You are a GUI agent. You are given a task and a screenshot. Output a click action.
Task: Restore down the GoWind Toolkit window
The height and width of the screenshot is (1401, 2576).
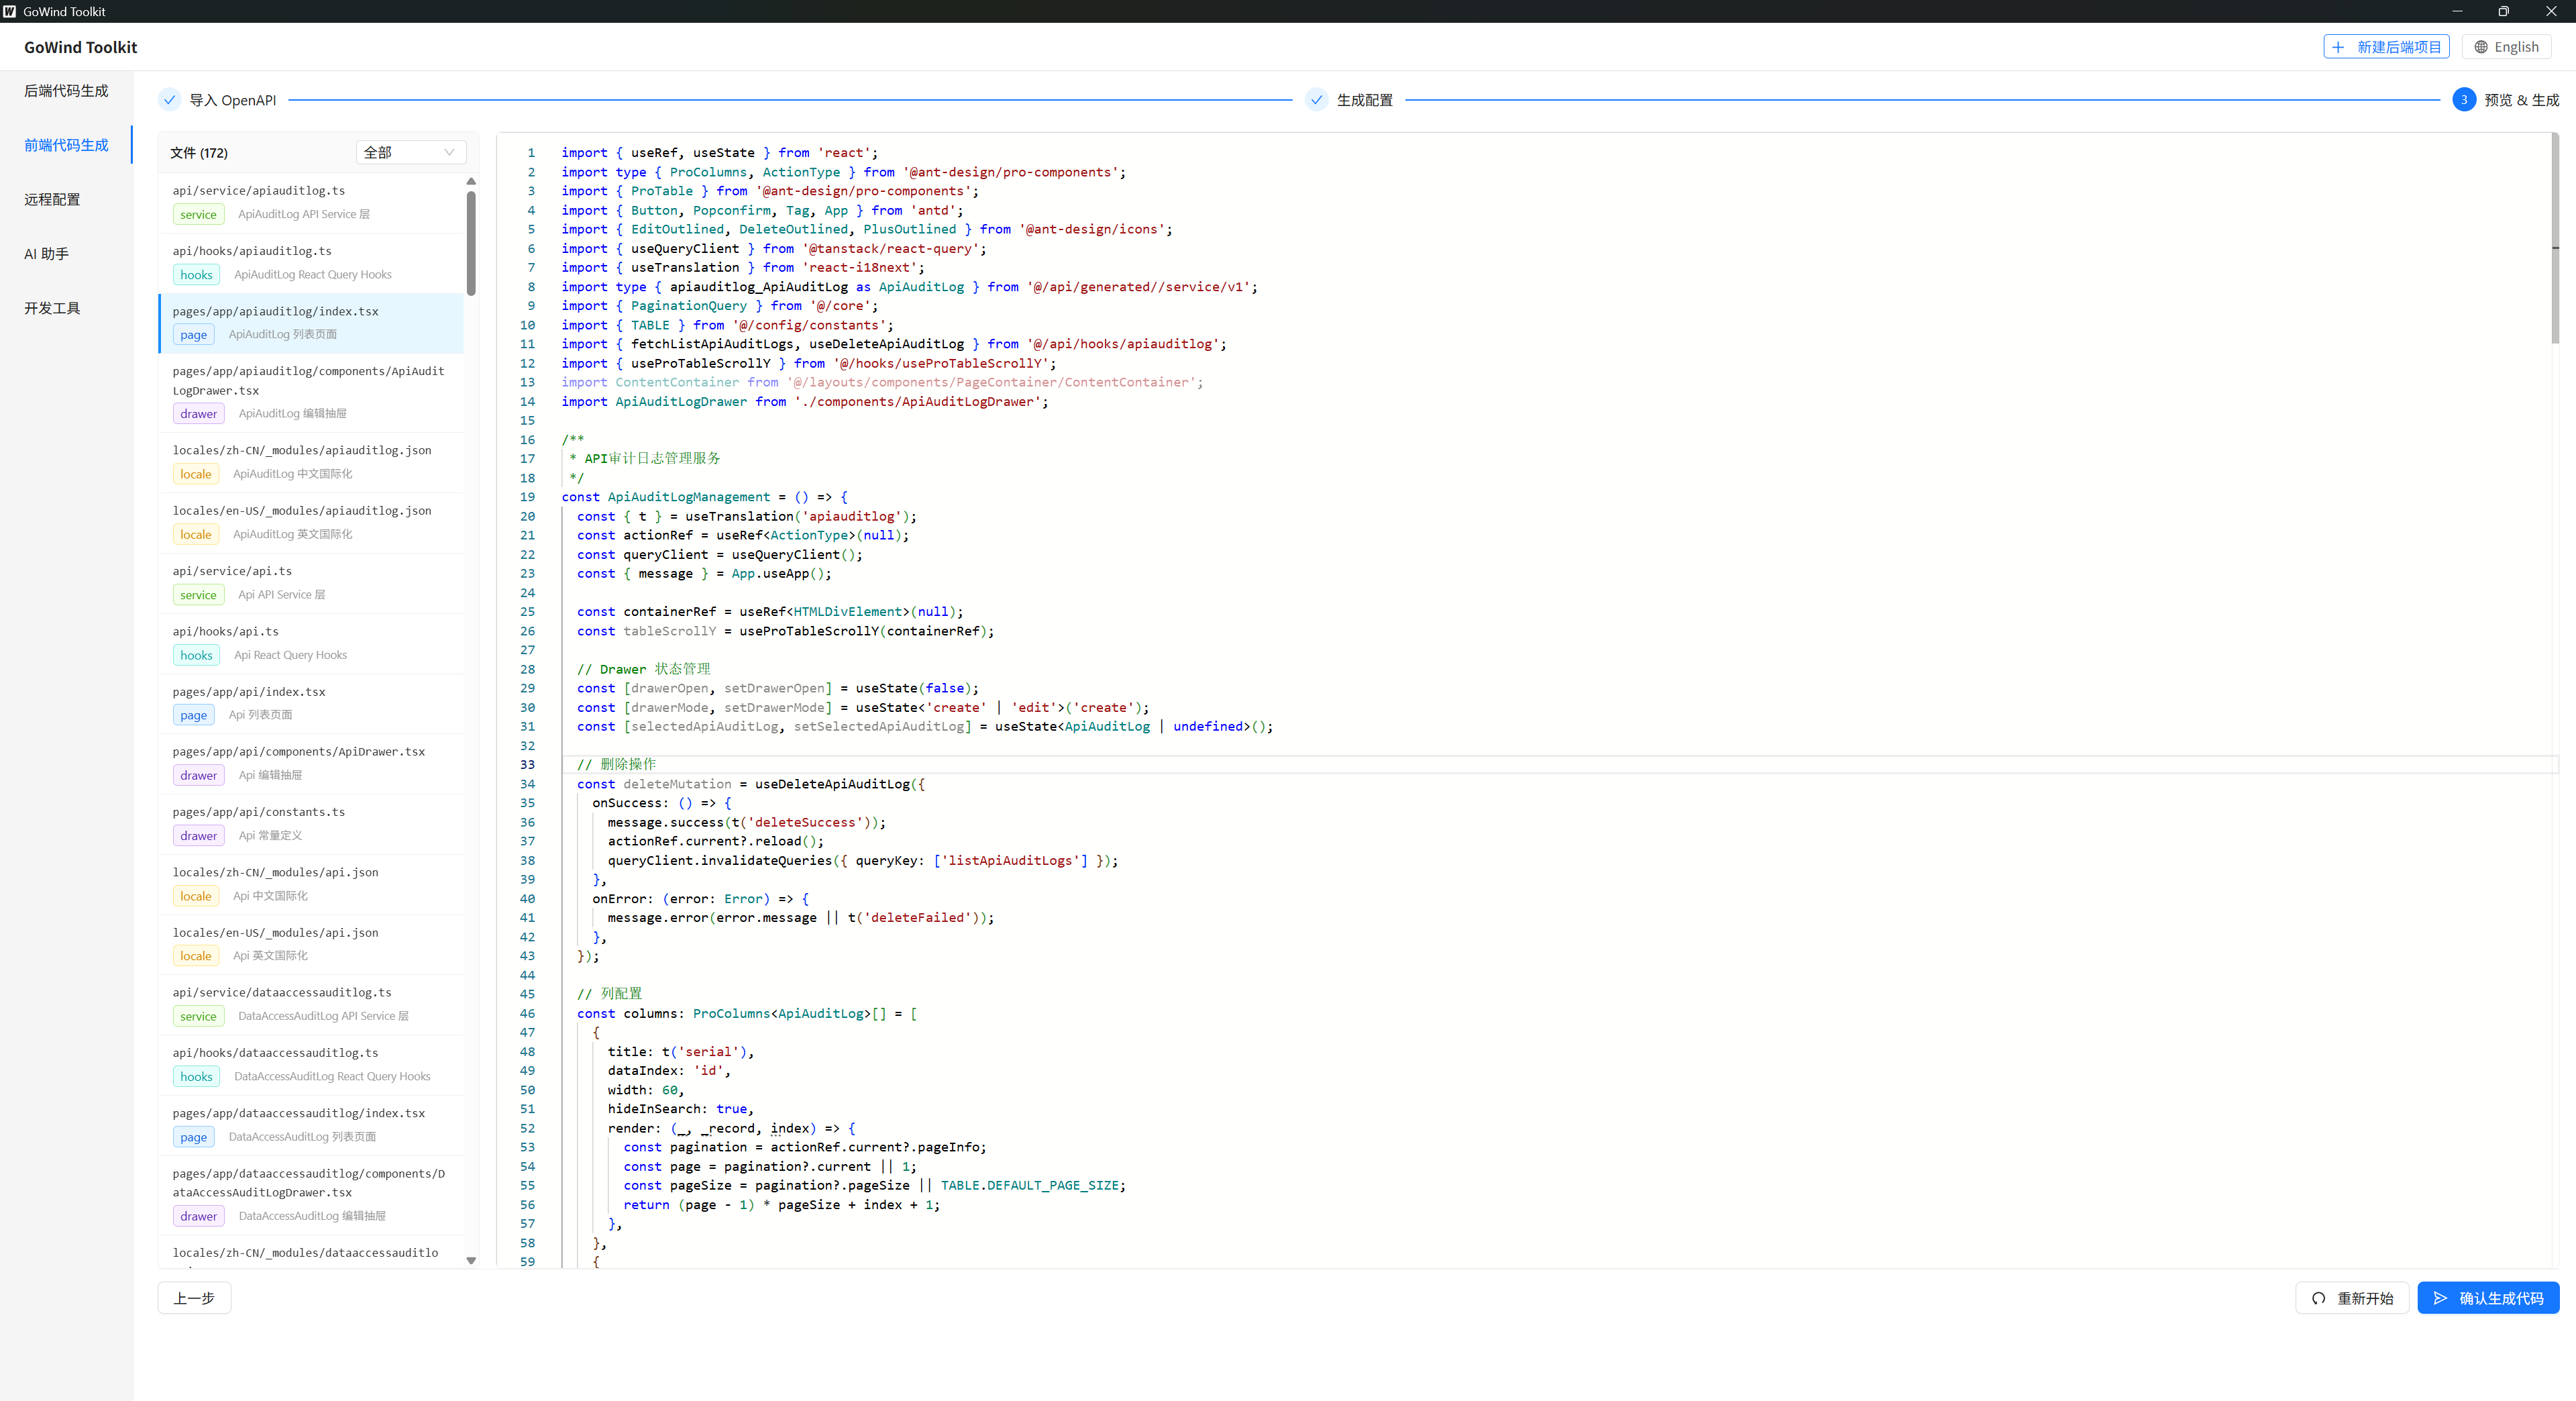click(x=2504, y=11)
